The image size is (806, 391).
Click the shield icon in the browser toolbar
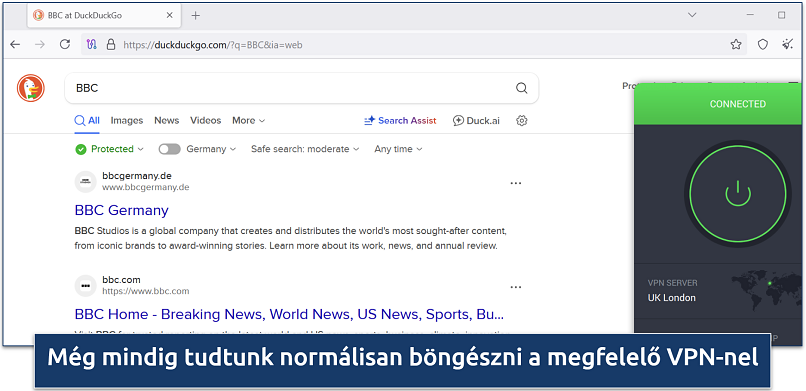763,45
